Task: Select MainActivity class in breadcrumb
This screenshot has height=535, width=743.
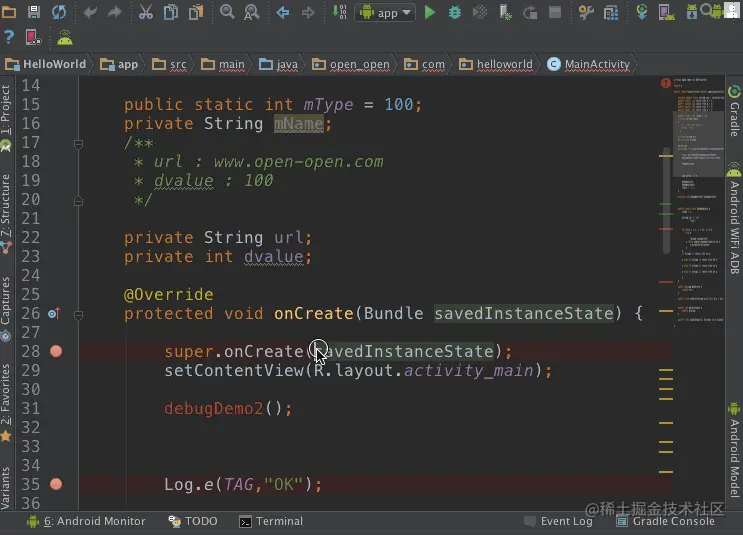Action: [x=589, y=64]
